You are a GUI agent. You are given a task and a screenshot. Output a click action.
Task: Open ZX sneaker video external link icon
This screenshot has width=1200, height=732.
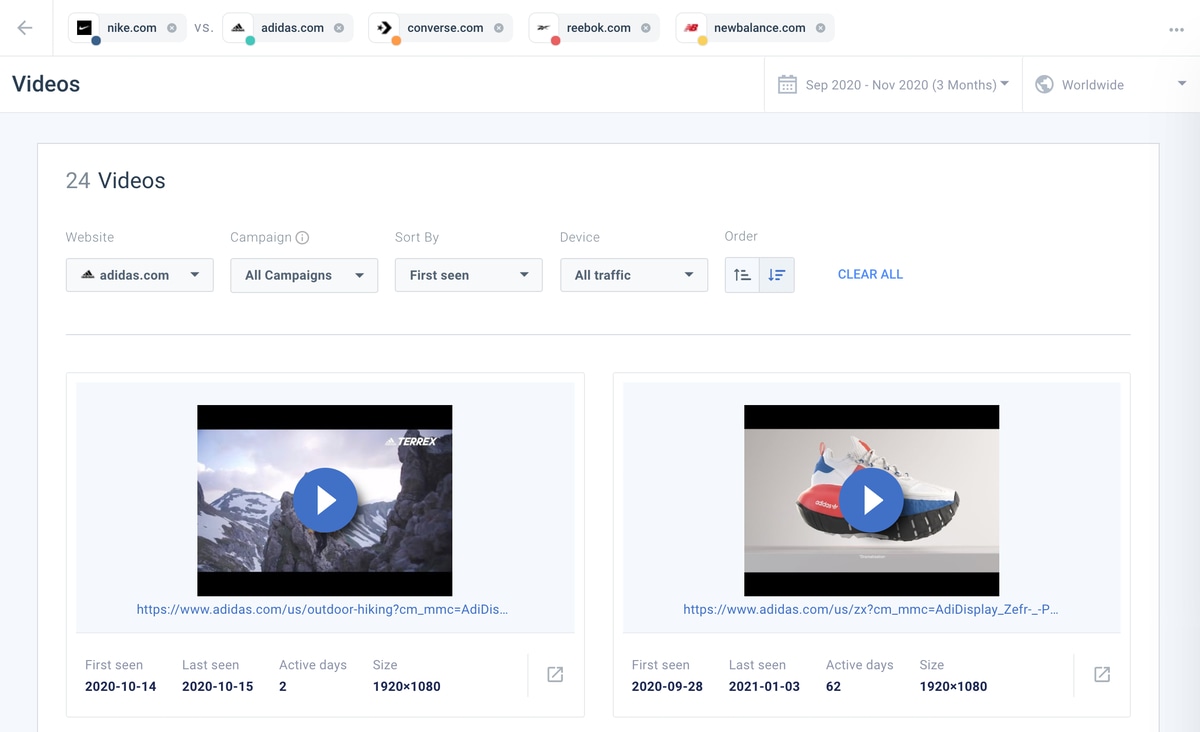1102,674
